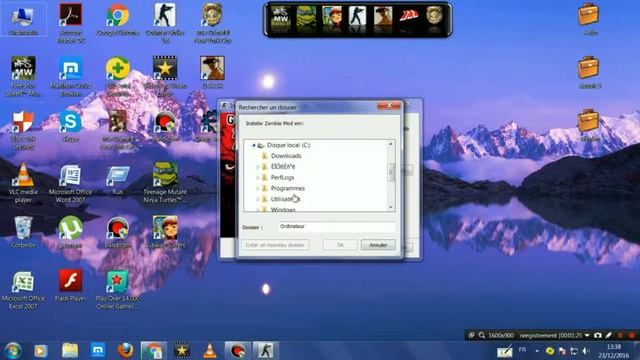Select the Adobe Reader desktop shortcut
This screenshot has width=640, height=360.
pos(70,22)
